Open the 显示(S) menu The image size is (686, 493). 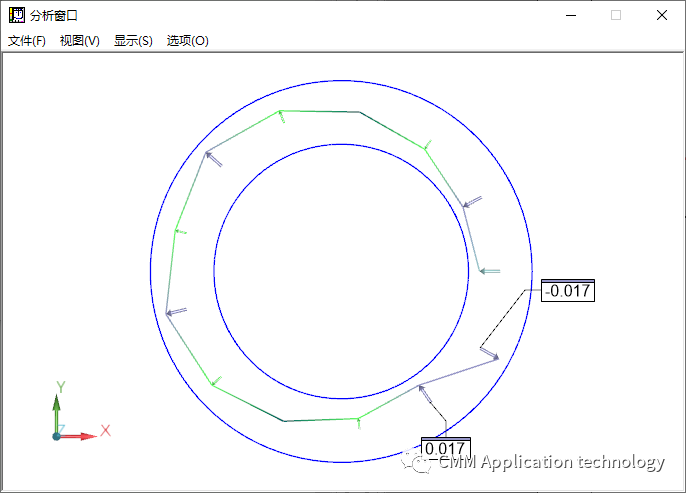(x=133, y=41)
